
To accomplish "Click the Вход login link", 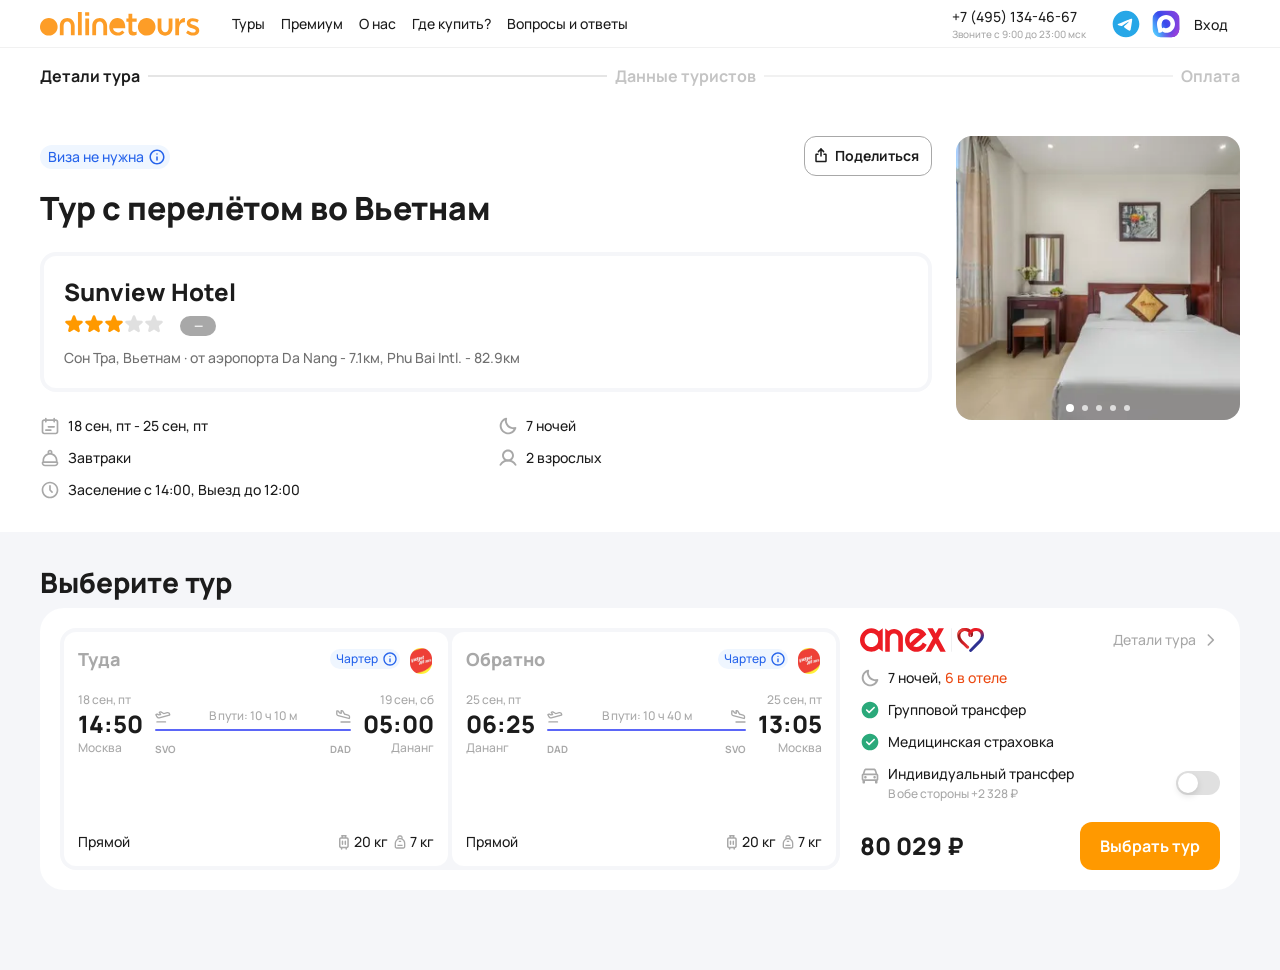I will click(x=1210, y=25).
